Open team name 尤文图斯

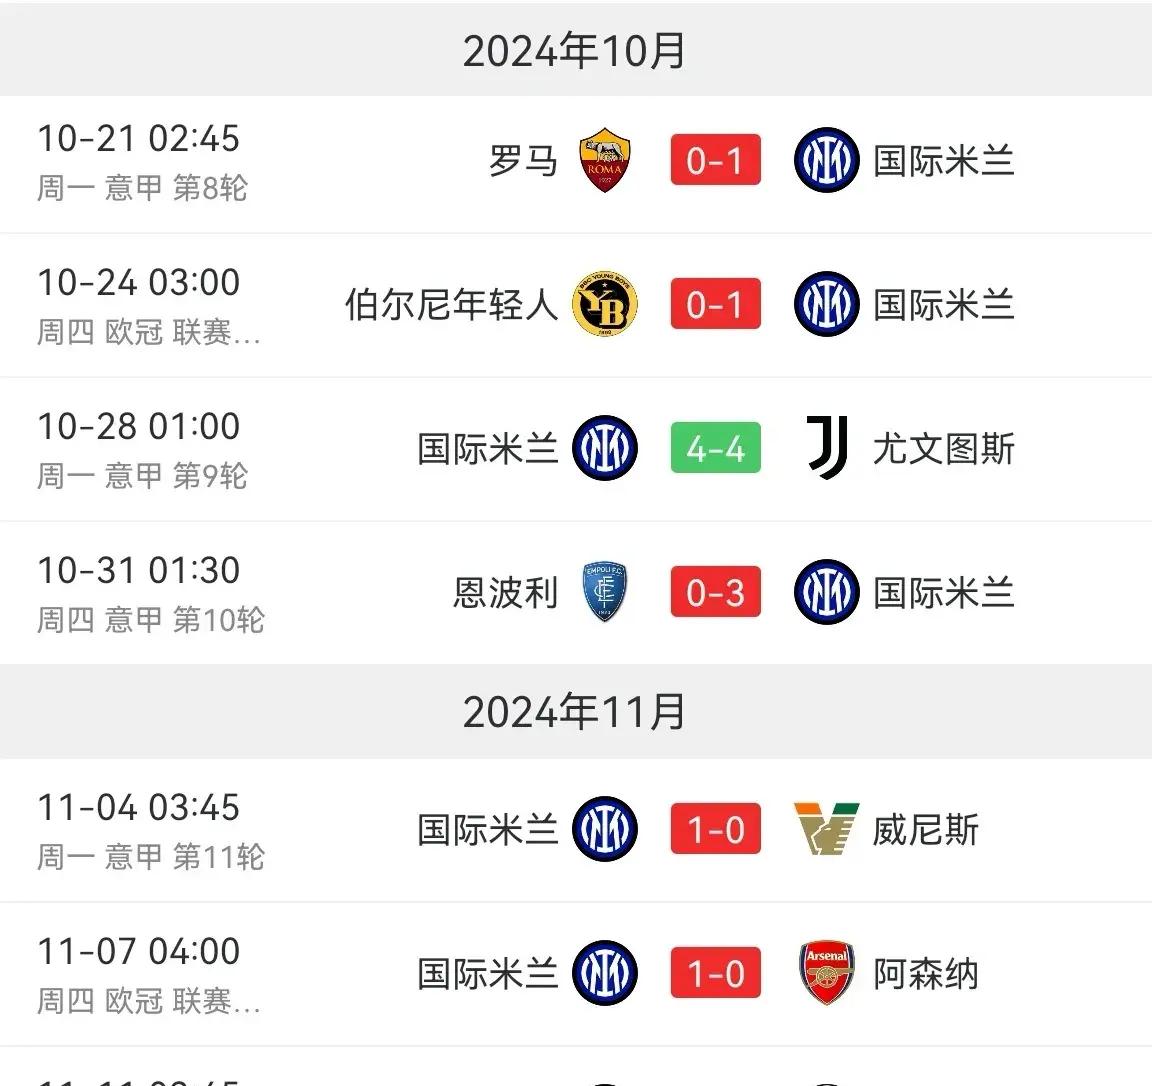point(943,448)
